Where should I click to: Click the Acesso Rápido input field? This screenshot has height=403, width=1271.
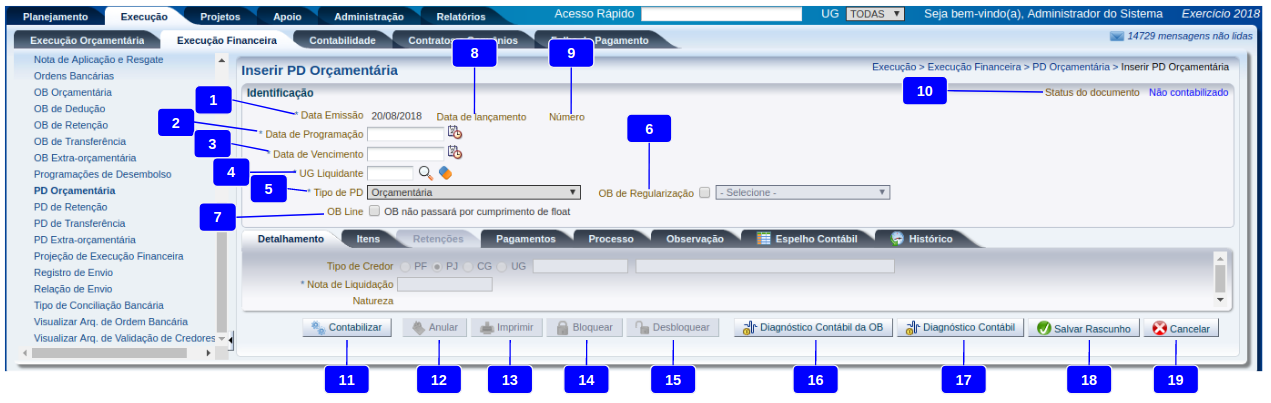click(x=721, y=15)
